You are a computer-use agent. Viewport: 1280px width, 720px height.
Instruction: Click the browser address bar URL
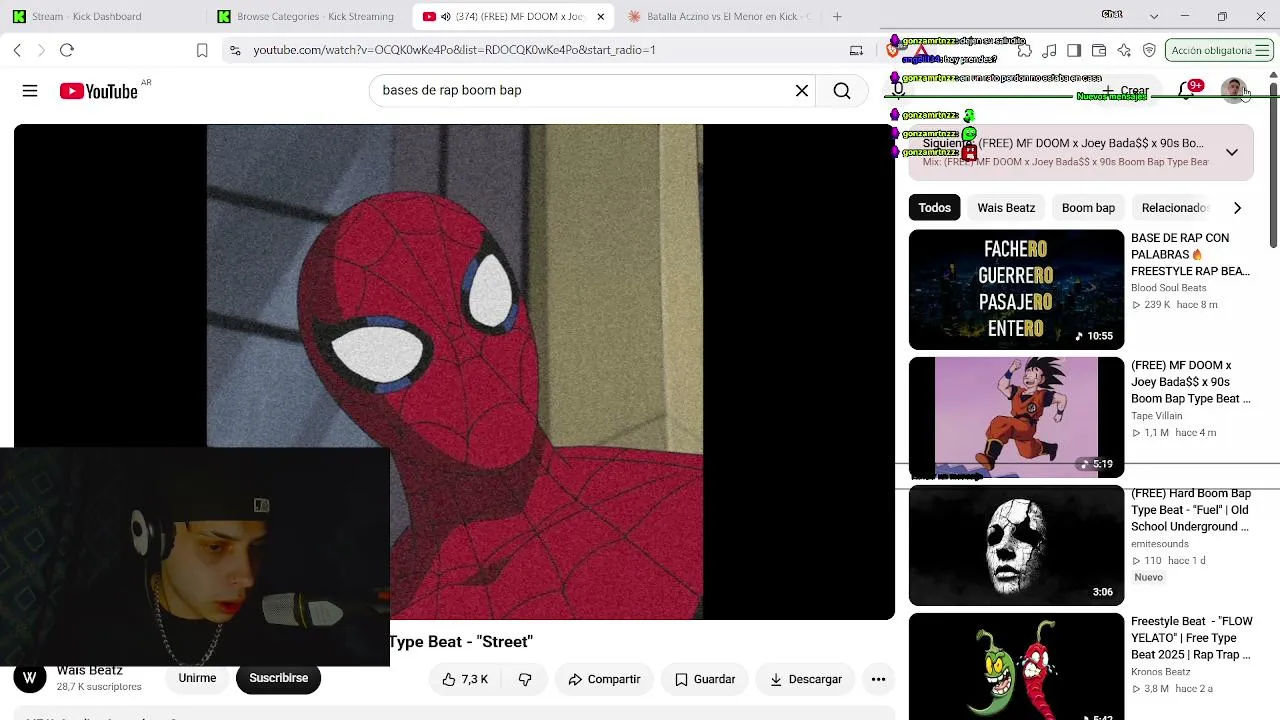pyautogui.click(x=454, y=50)
